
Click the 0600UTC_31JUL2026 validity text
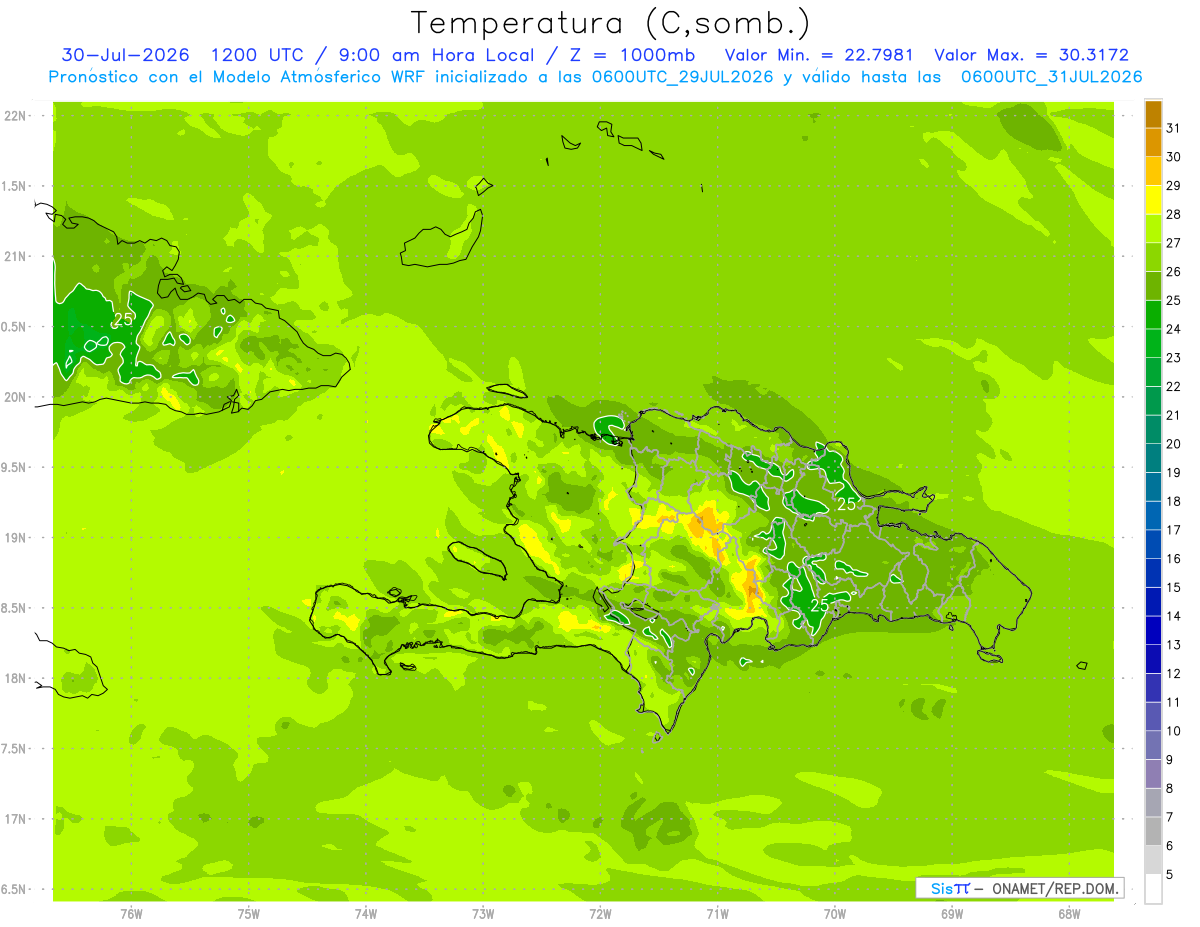pos(1051,77)
